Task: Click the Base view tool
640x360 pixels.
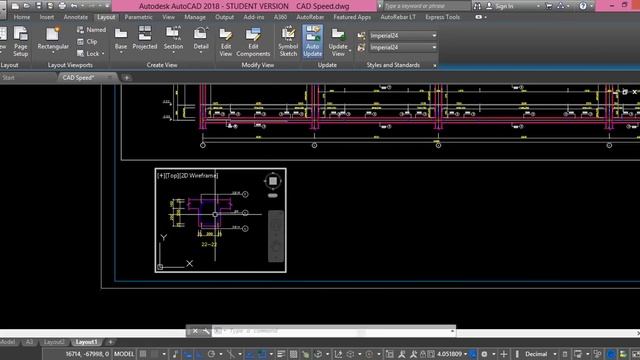Action: click(121, 39)
